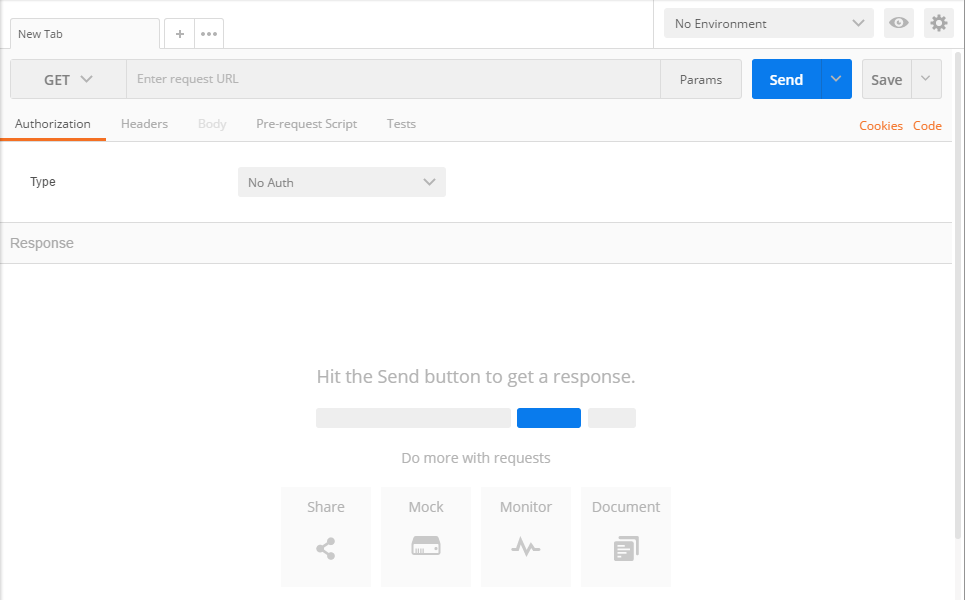Click the Save button
Image resolution: width=965 pixels, height=600 pixels.
(x=887, y=79)
